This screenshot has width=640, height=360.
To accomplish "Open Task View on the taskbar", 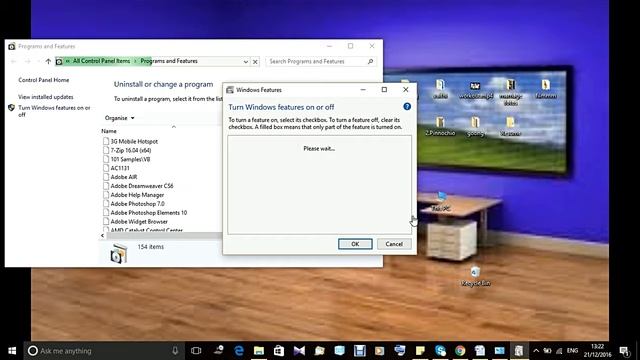I will click(196, 351).
